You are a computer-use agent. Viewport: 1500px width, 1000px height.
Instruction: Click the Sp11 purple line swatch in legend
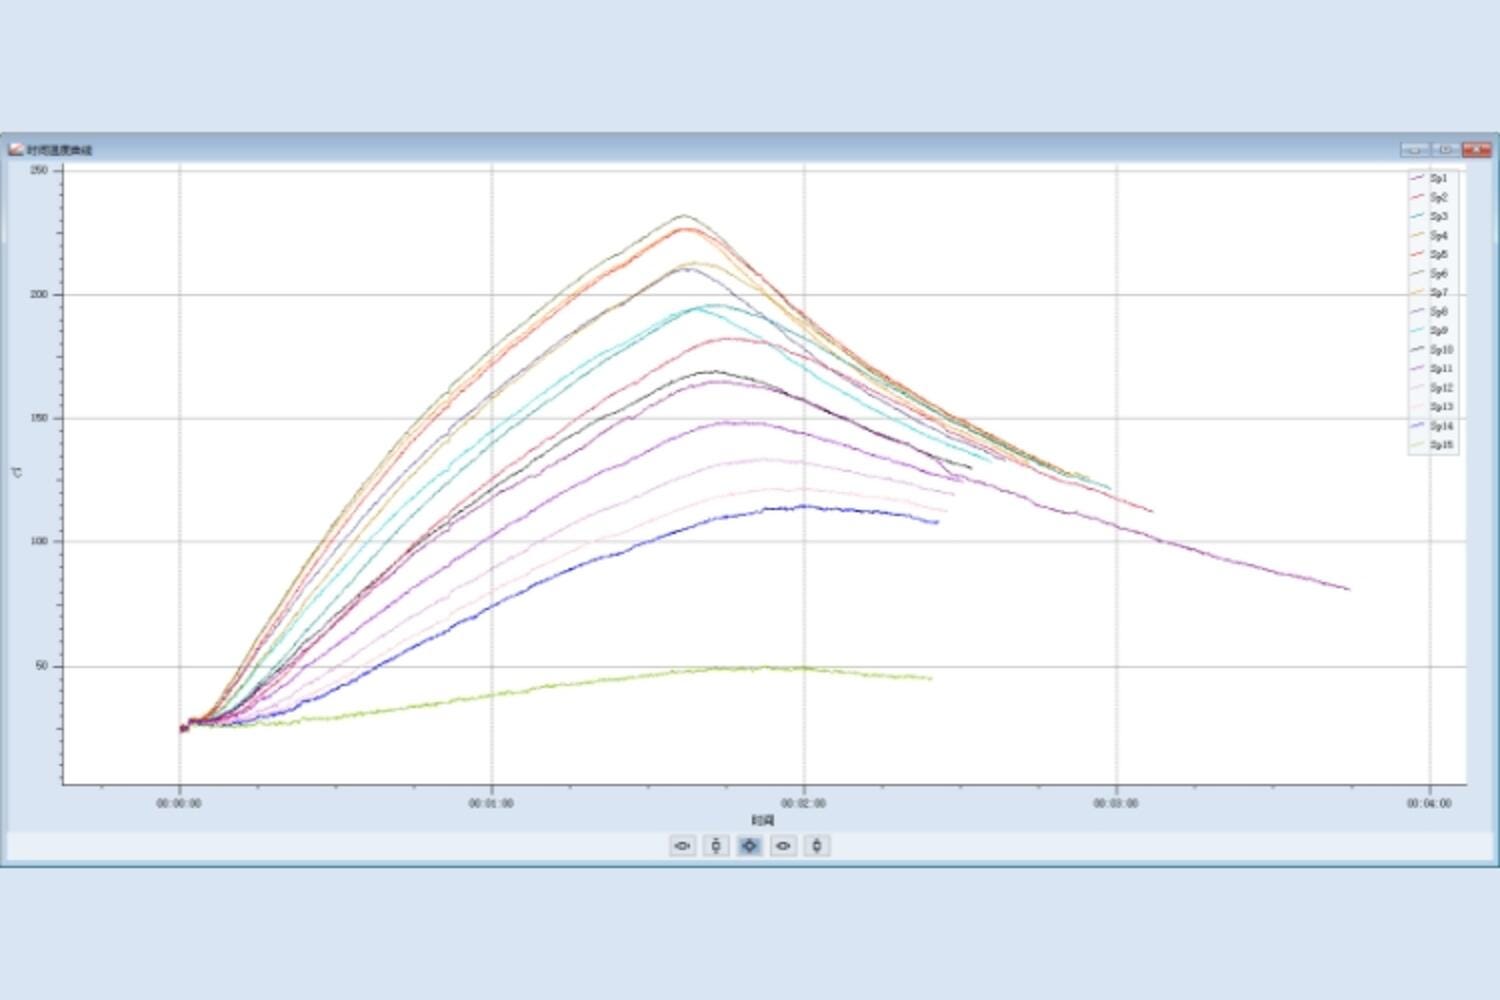[x=1417, y=369]
